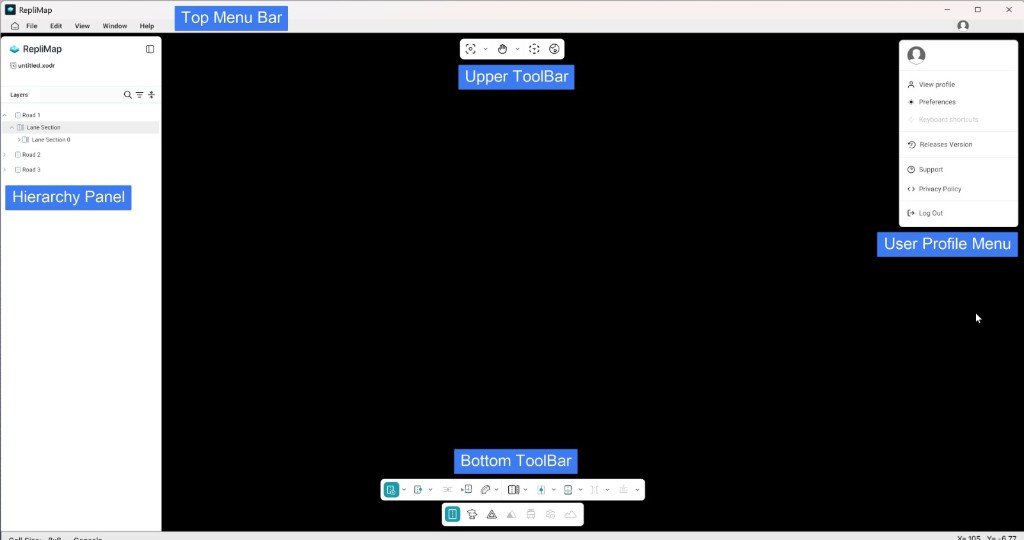Select the active teal lane mode icon
Image resolution: width=1024 pixels, height=540 pixels.
click(452, 515)
